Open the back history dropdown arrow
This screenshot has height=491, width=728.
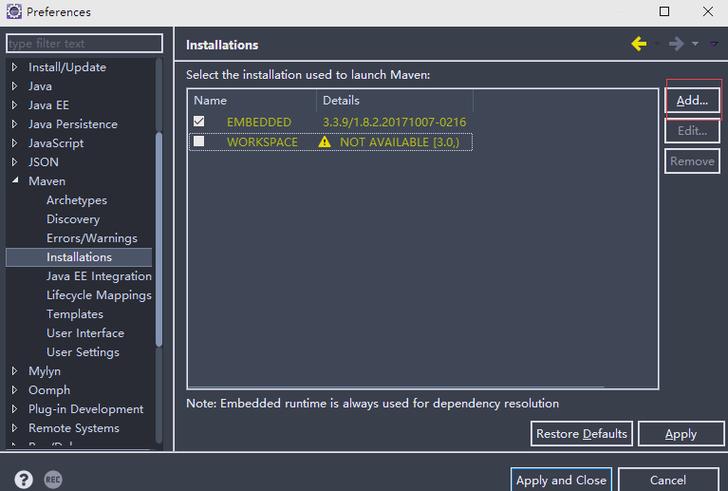point(656,44)
